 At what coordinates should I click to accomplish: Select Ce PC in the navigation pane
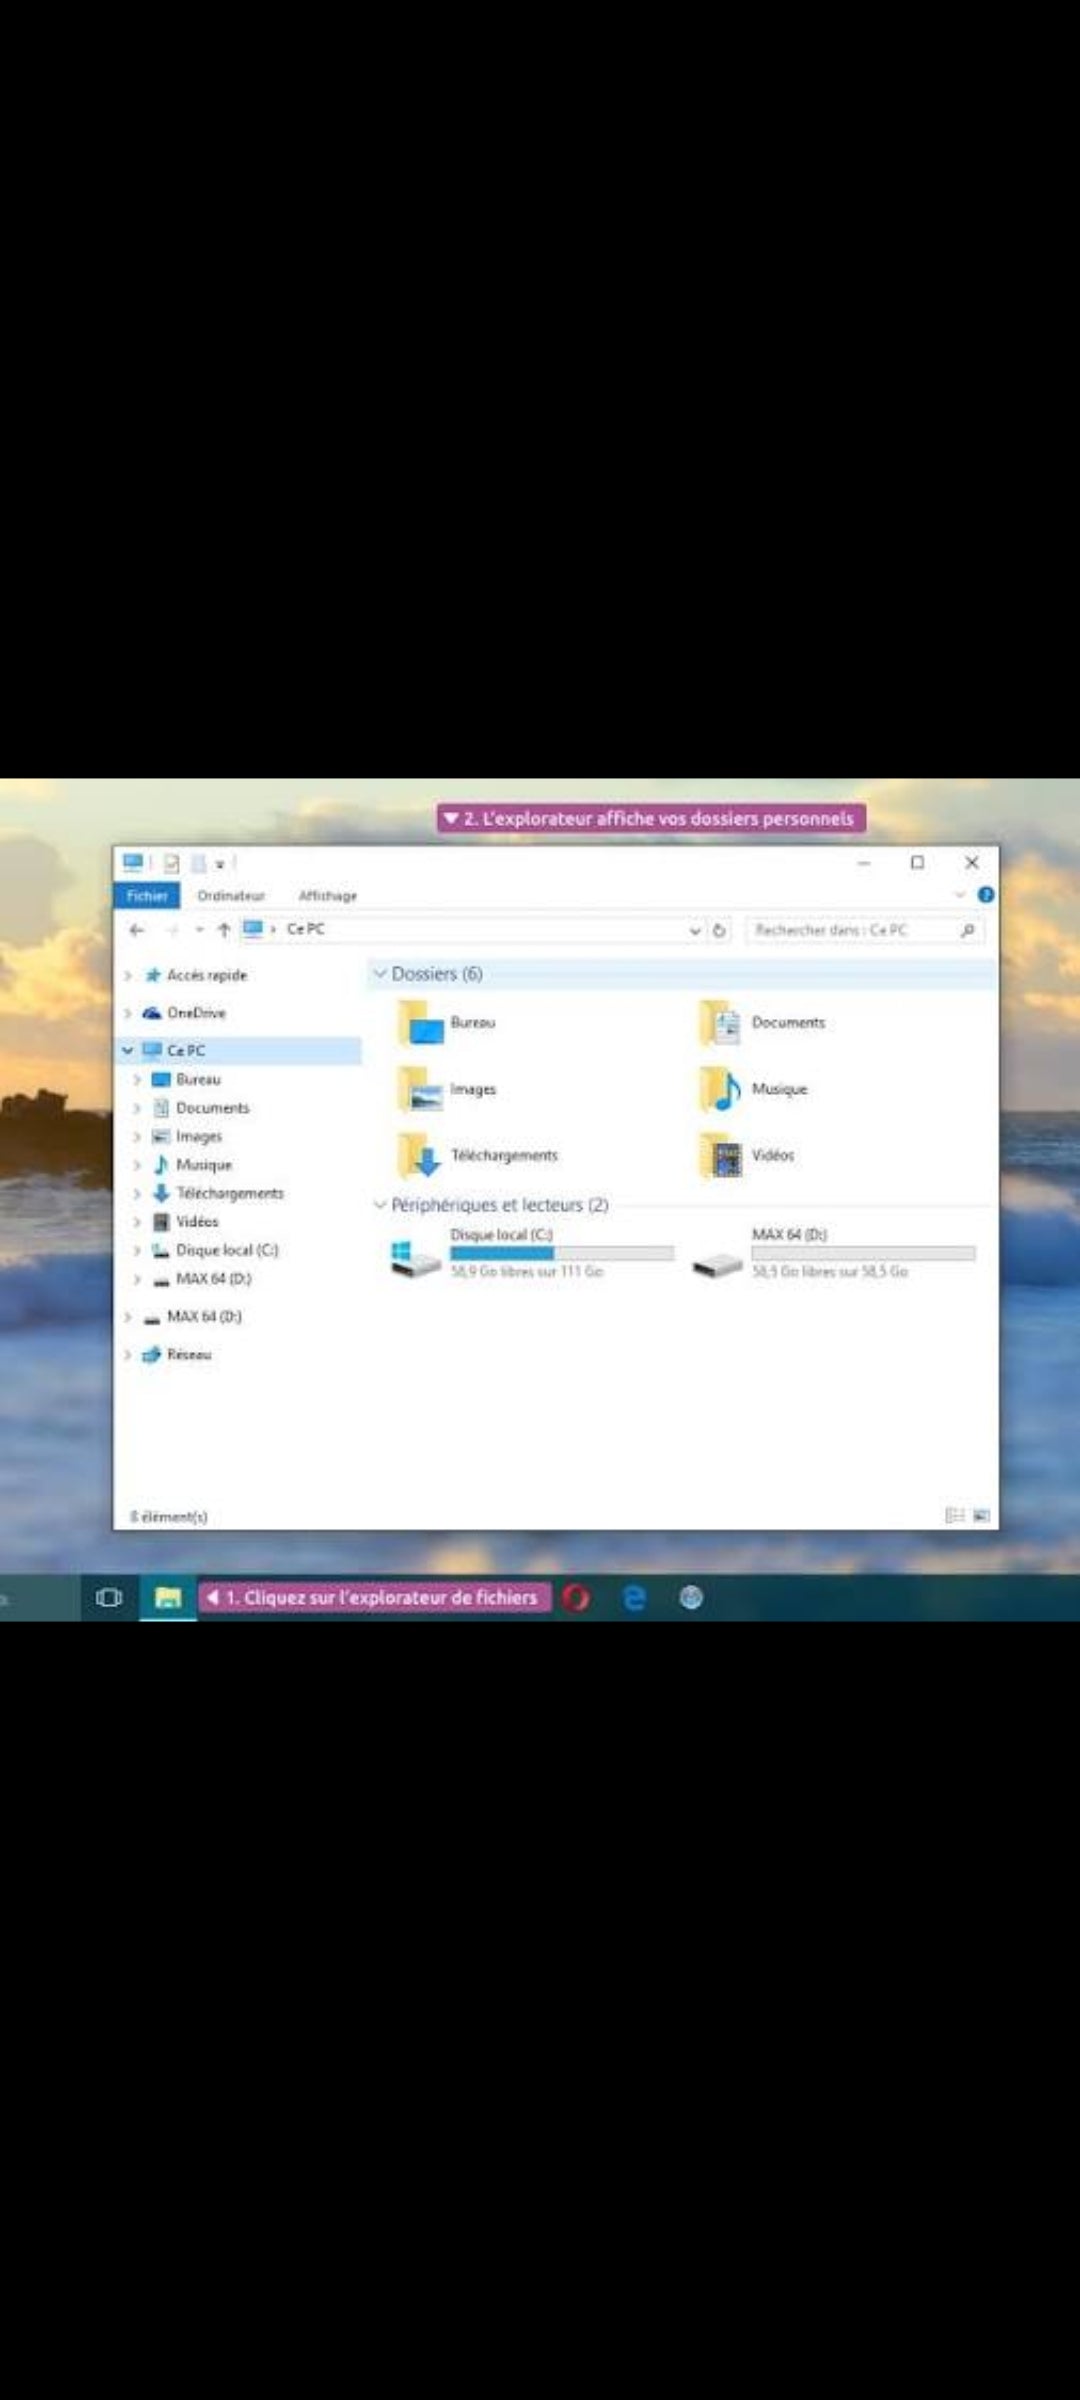tap(186, 1050)
